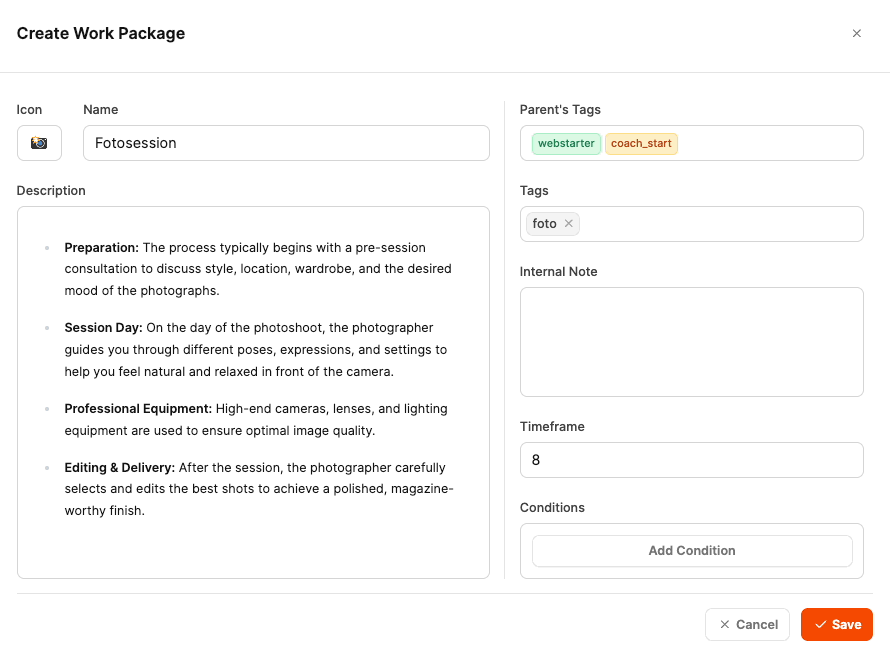The image size is (890, 666).
Task: Click the Save button
Action: 837,625
